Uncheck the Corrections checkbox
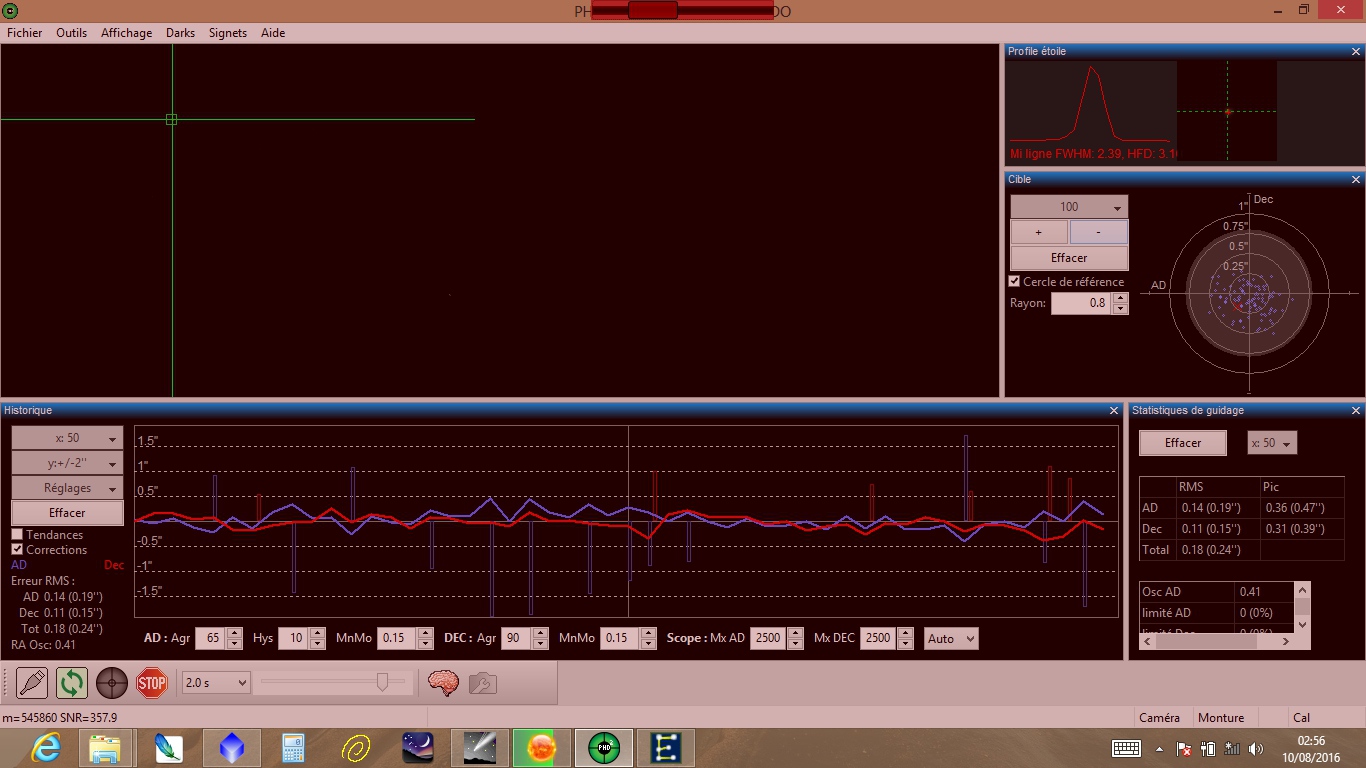 17,550
